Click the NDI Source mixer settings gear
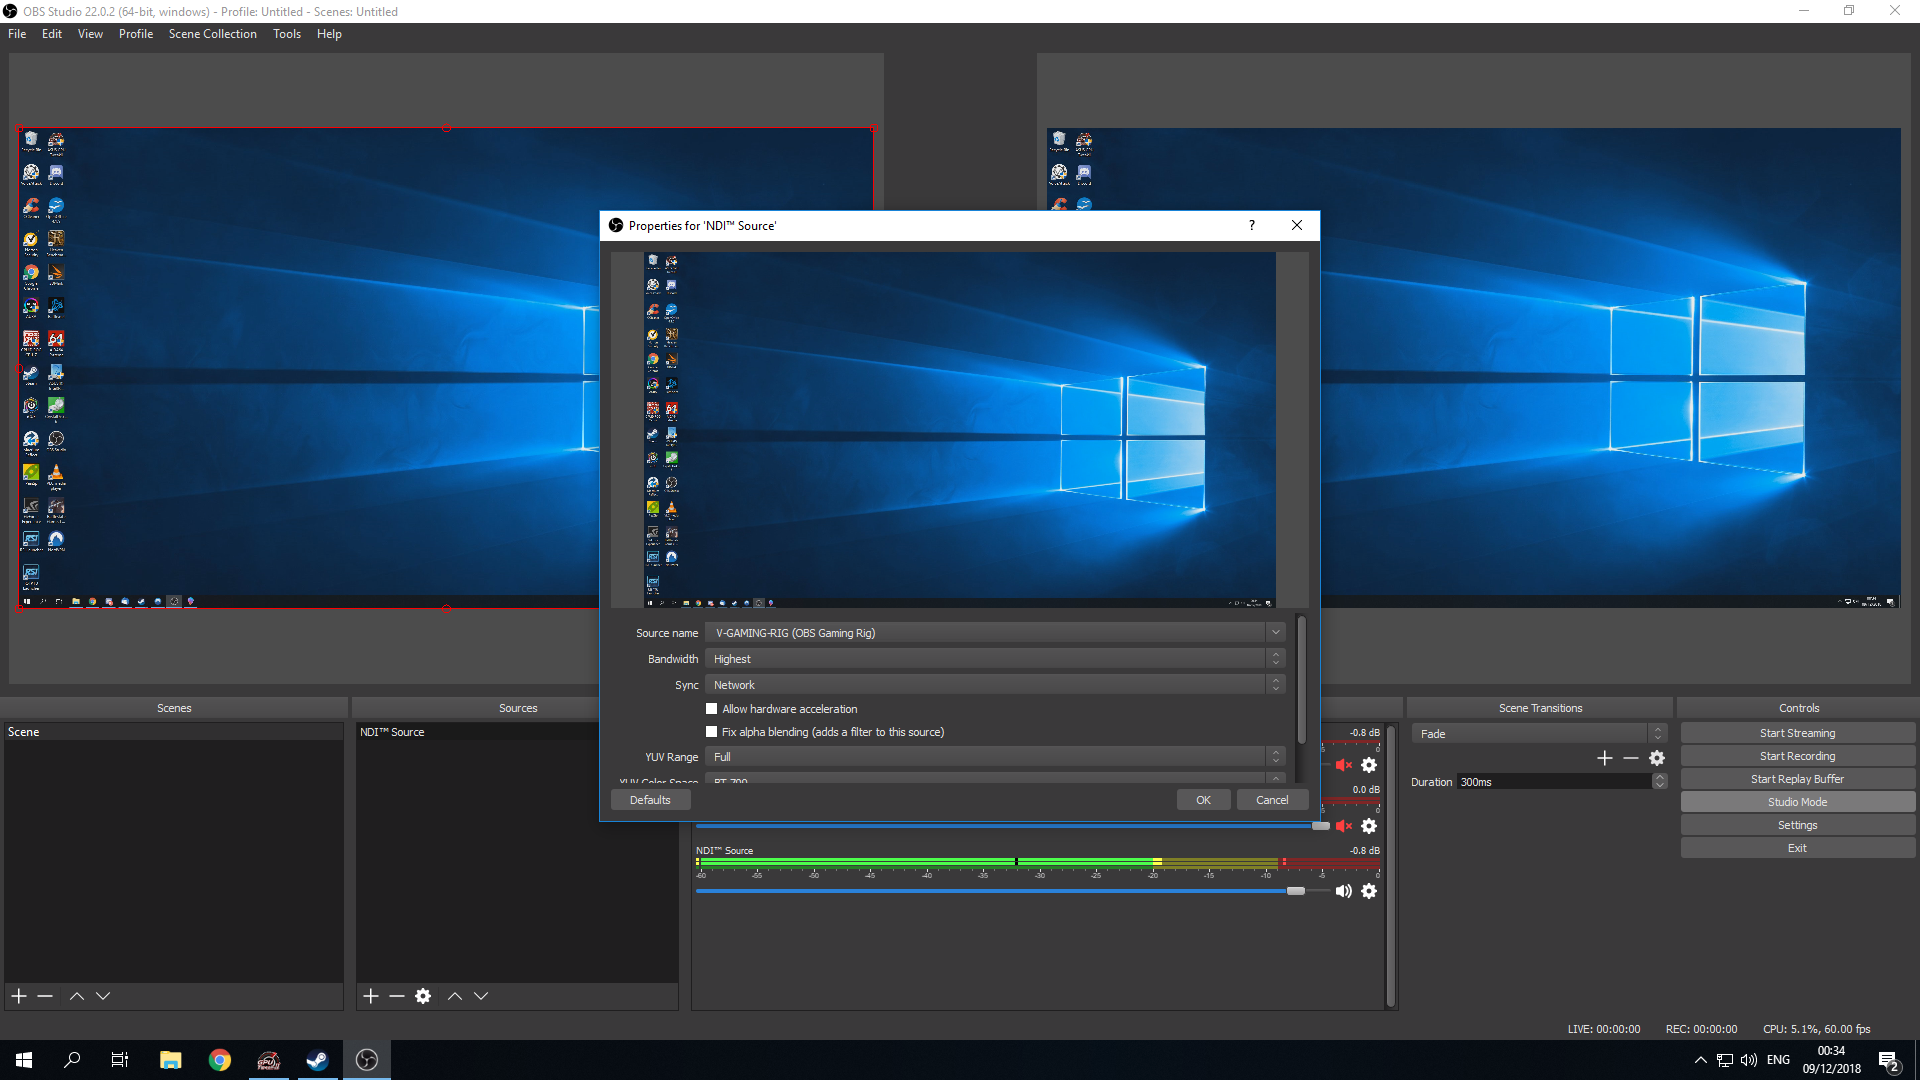1920x1080 pixels. pos(1369,890)
